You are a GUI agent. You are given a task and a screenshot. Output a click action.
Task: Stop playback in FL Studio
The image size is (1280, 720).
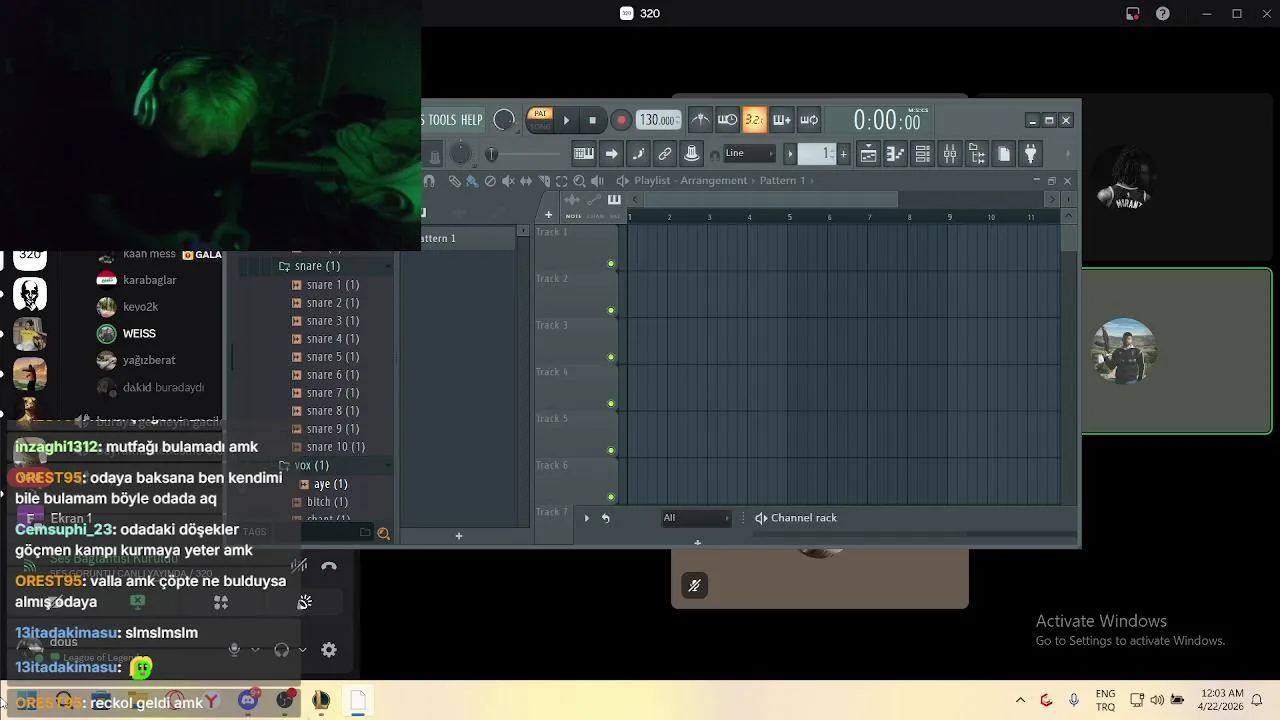coord(592,120)
